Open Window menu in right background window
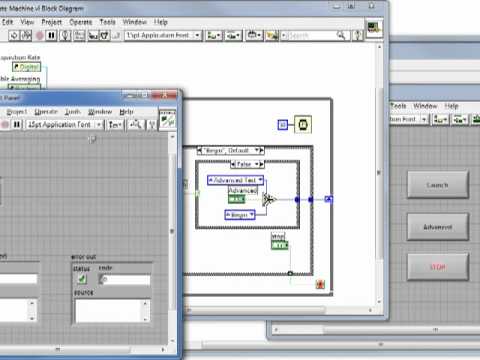Image resolution: width=480 pixels, height=360 pixels. pyautogui.click(x=425, y=106)
